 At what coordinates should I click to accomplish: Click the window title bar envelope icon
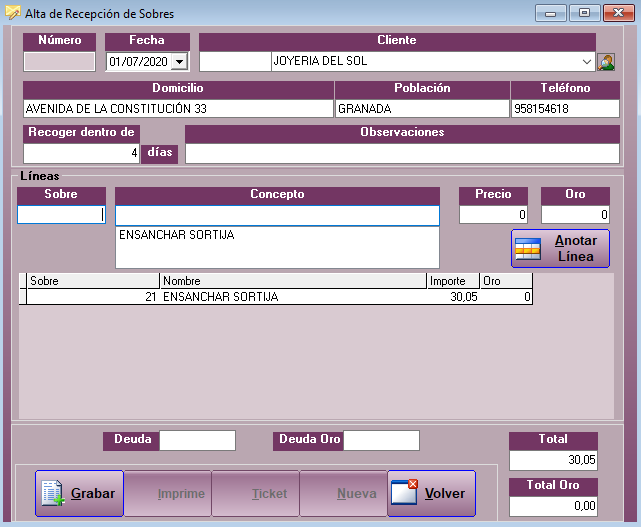point(13,13)
